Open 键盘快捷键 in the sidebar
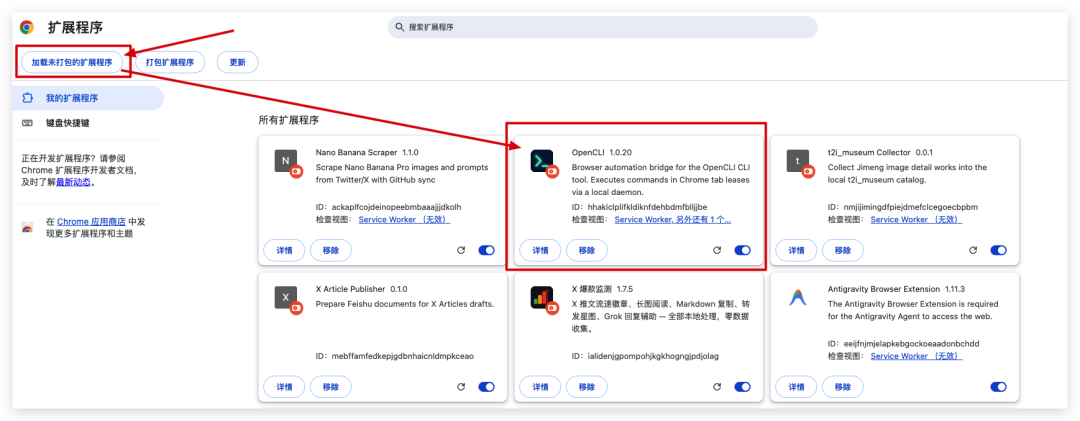Image resolution: width=1080 pixels, height=421 pixels. pos(88,123)
